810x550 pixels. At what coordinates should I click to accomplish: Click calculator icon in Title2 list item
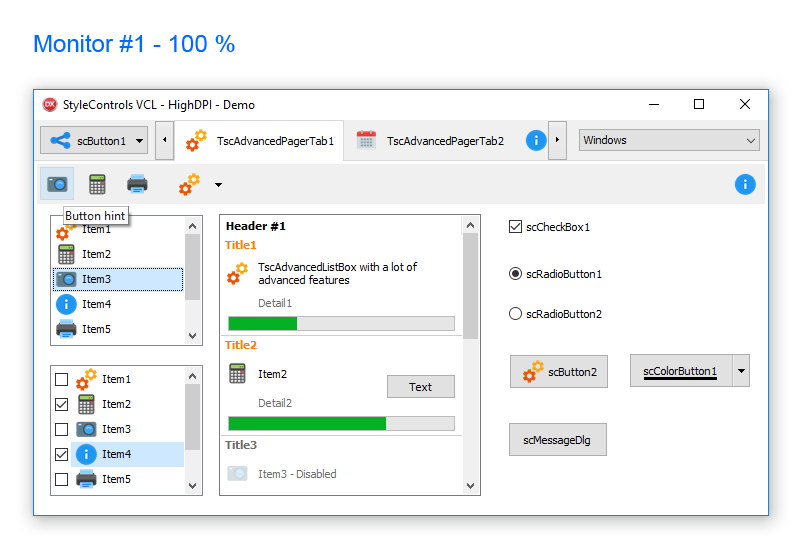238,373
